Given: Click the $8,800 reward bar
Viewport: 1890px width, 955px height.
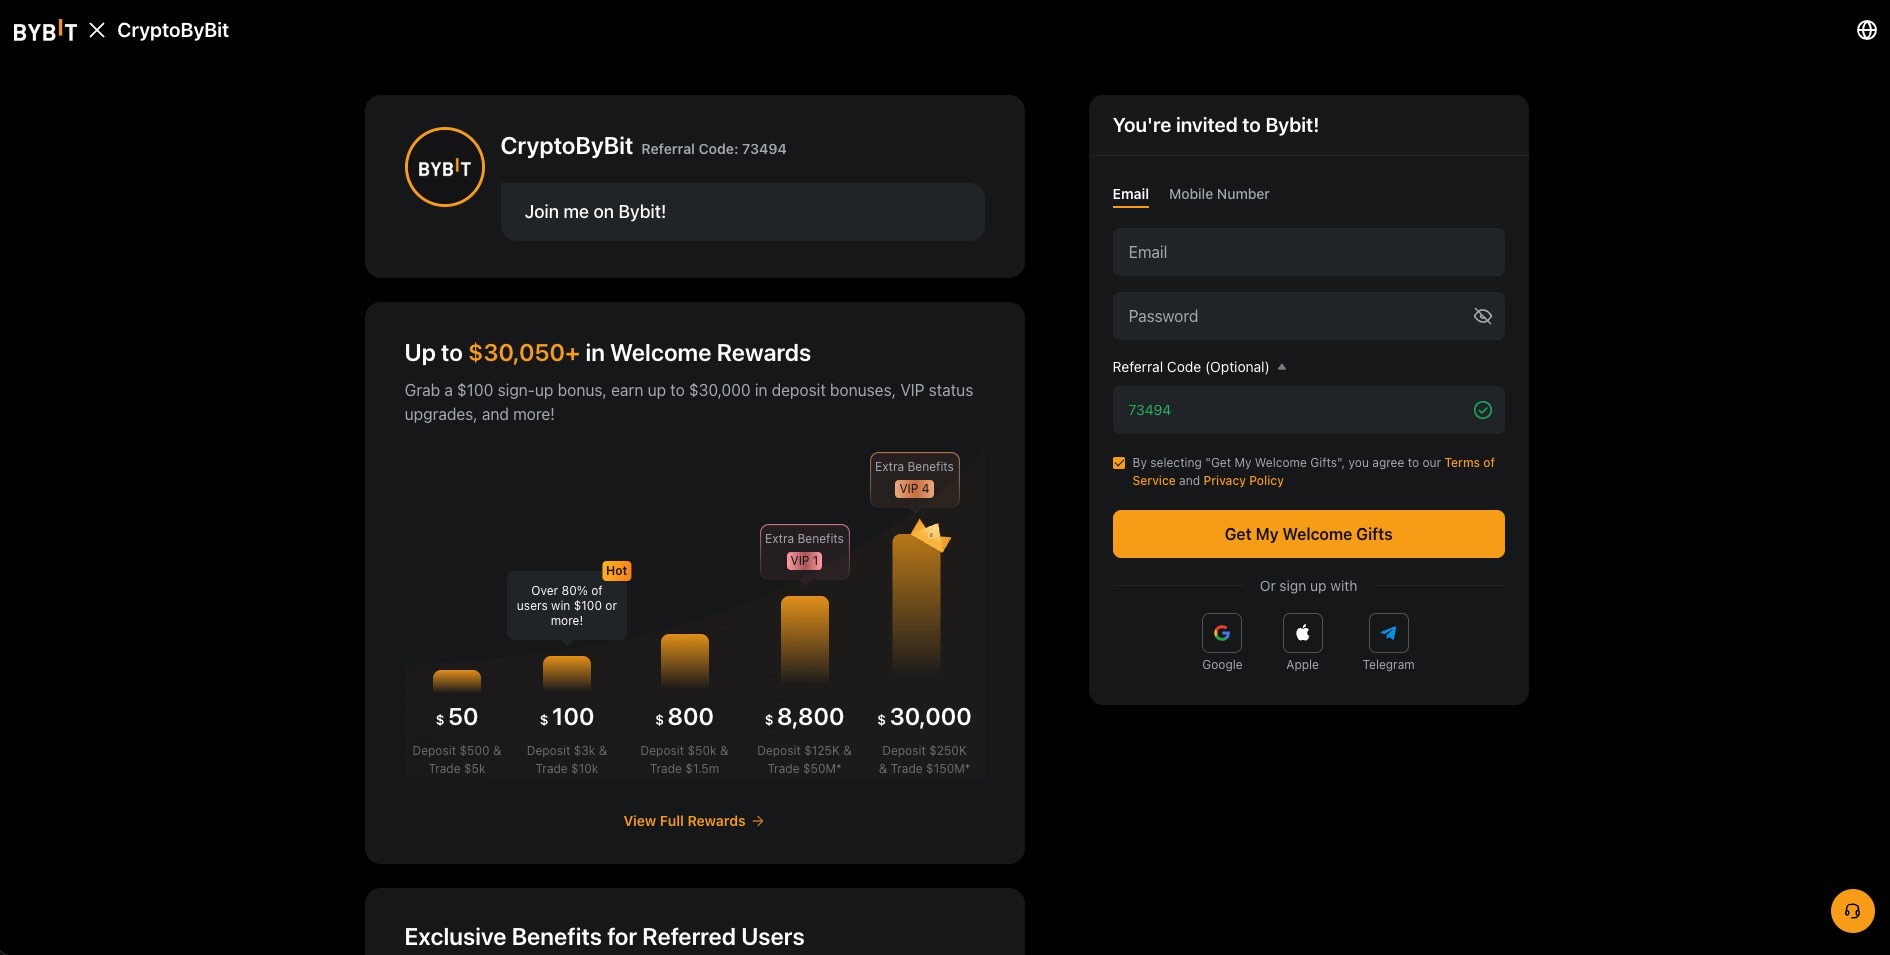Looking at the screenshot, I should click(805, 639).
